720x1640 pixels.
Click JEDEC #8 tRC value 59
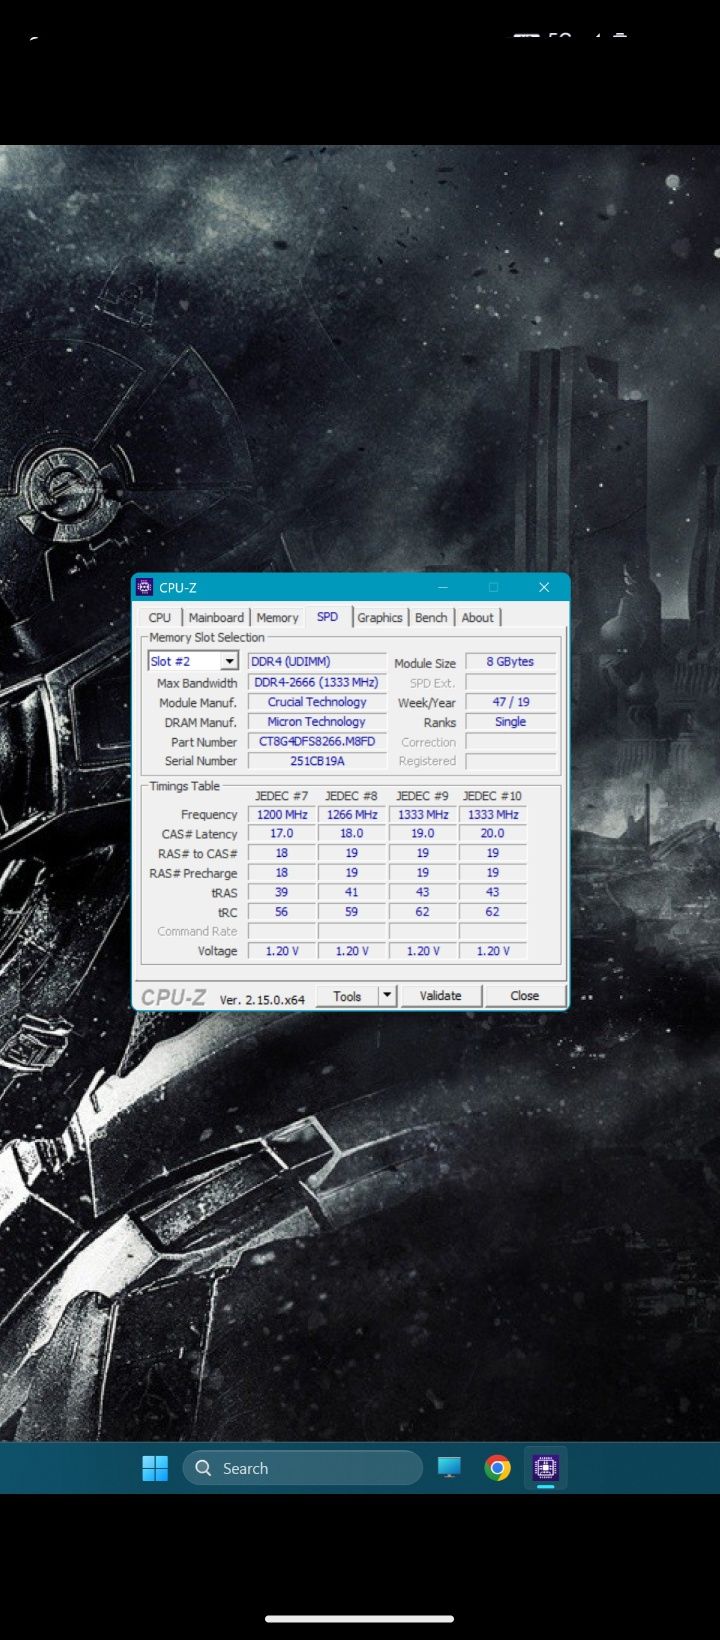352,911
